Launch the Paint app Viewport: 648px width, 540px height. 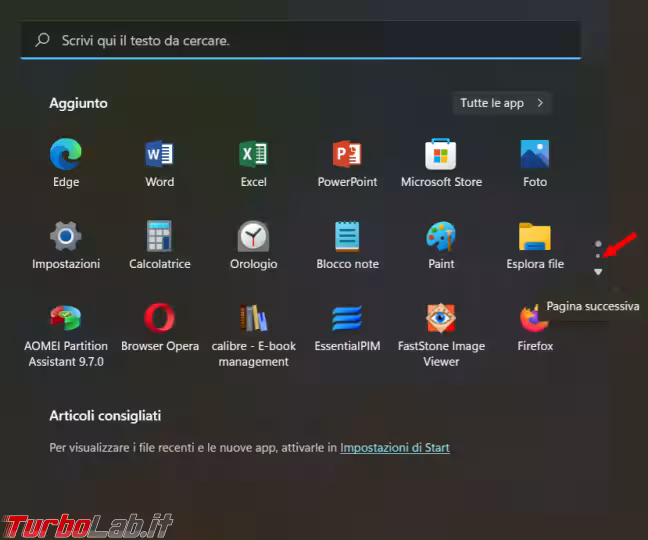tap(441, 245)
